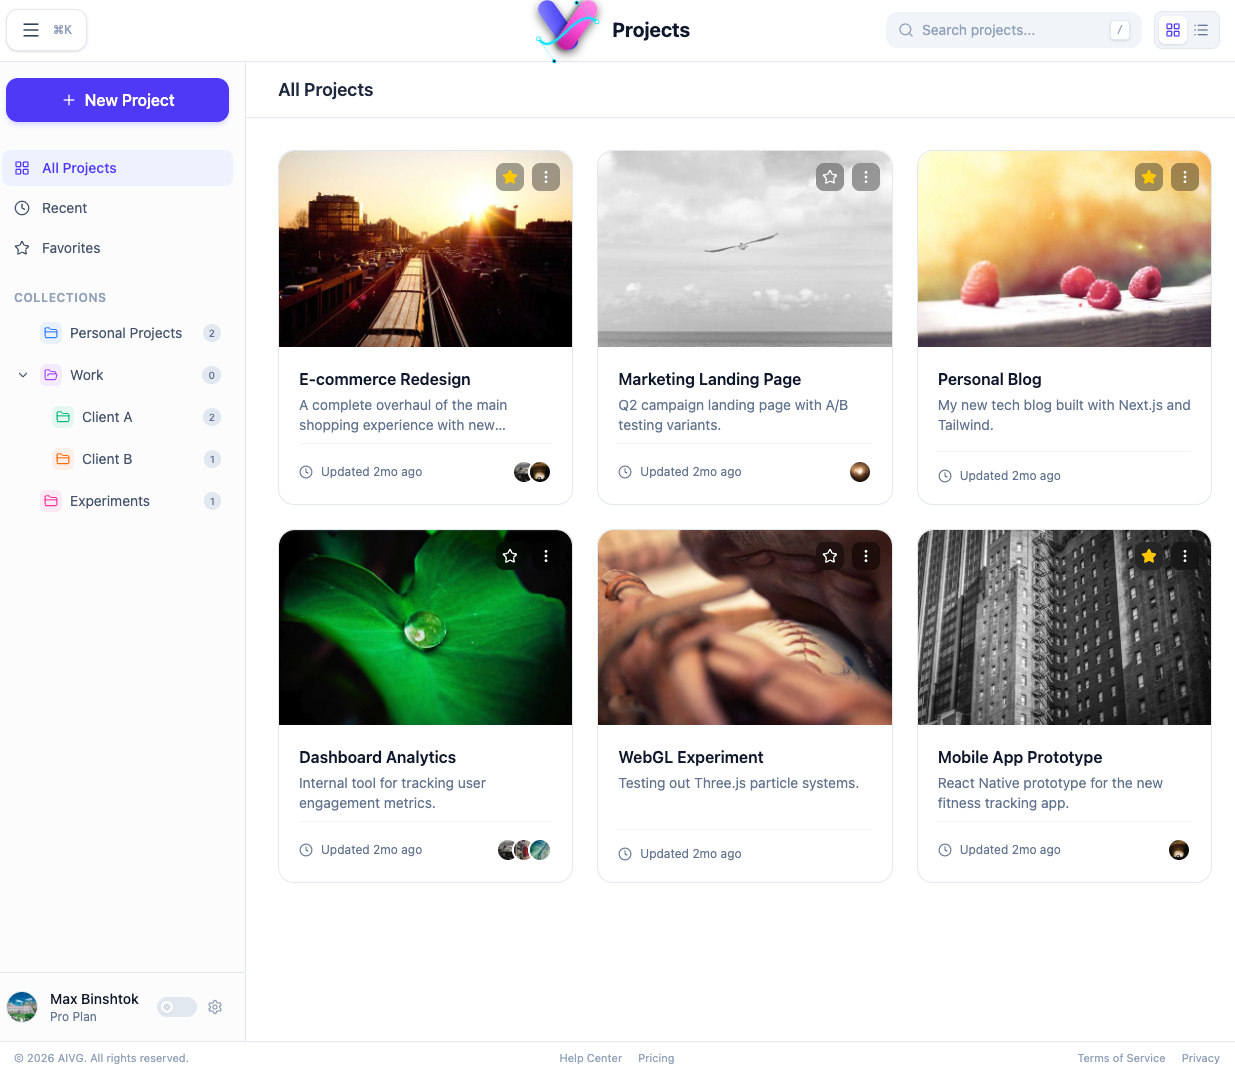Click Max Binshtok user name

(94, 999)
